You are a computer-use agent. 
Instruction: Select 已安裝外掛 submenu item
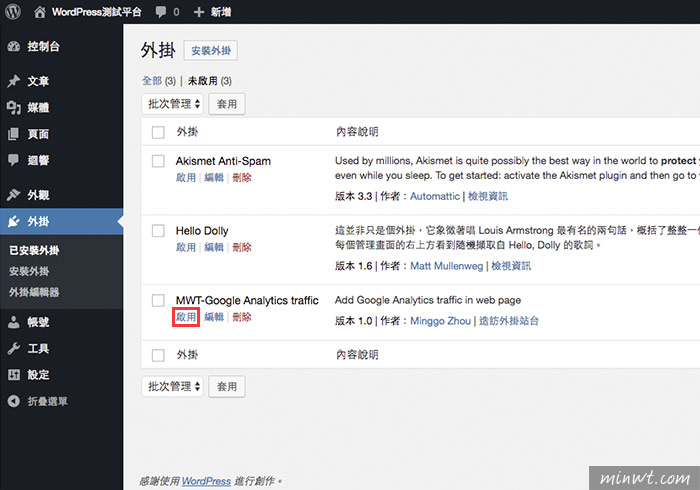(34, 250)
